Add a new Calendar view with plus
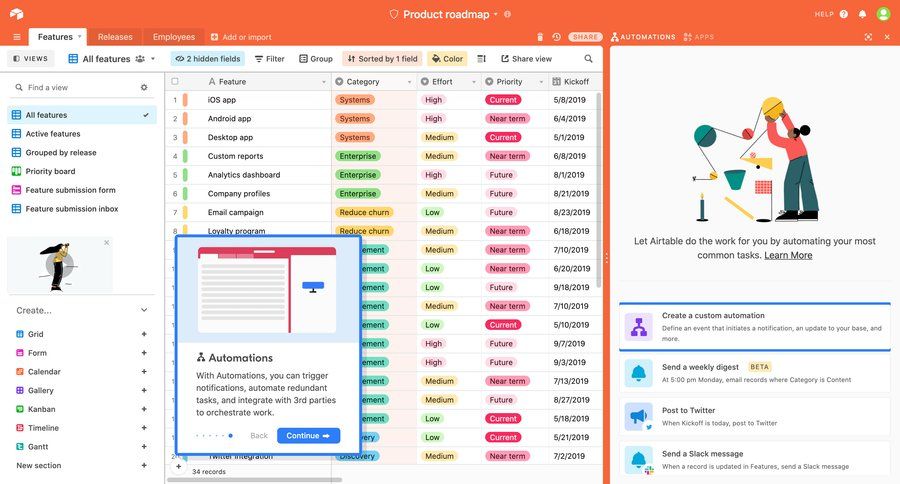Viewport: 900px width, 484px height. (x=144, y=371)
